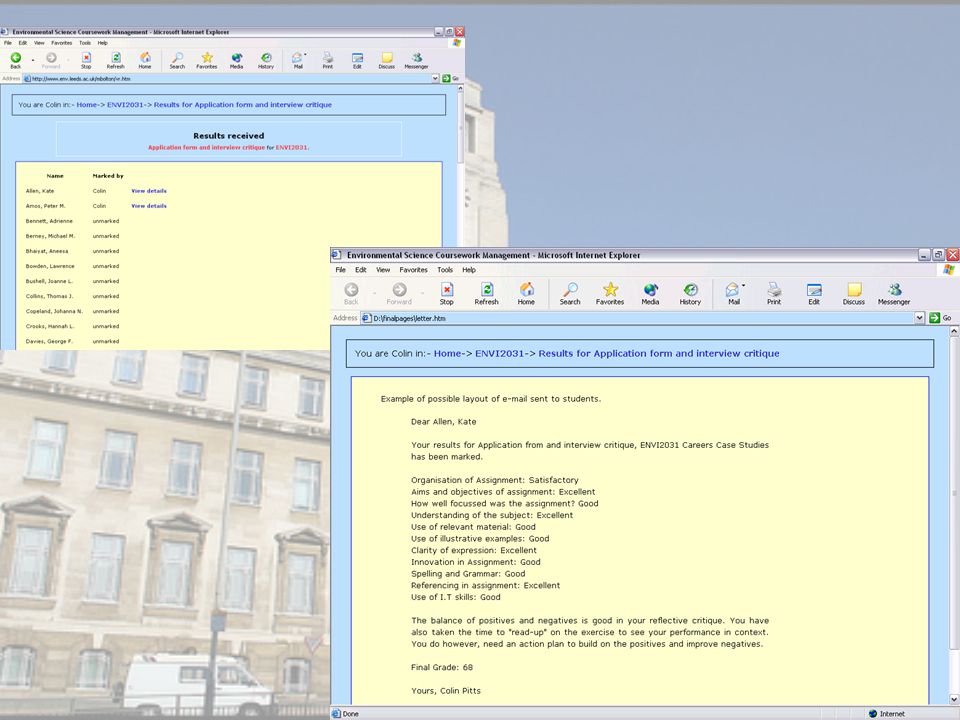Click vertical scrollbar down arrow in front window
The height and width of the screenshot is (720, 960).
pos(954,699)
